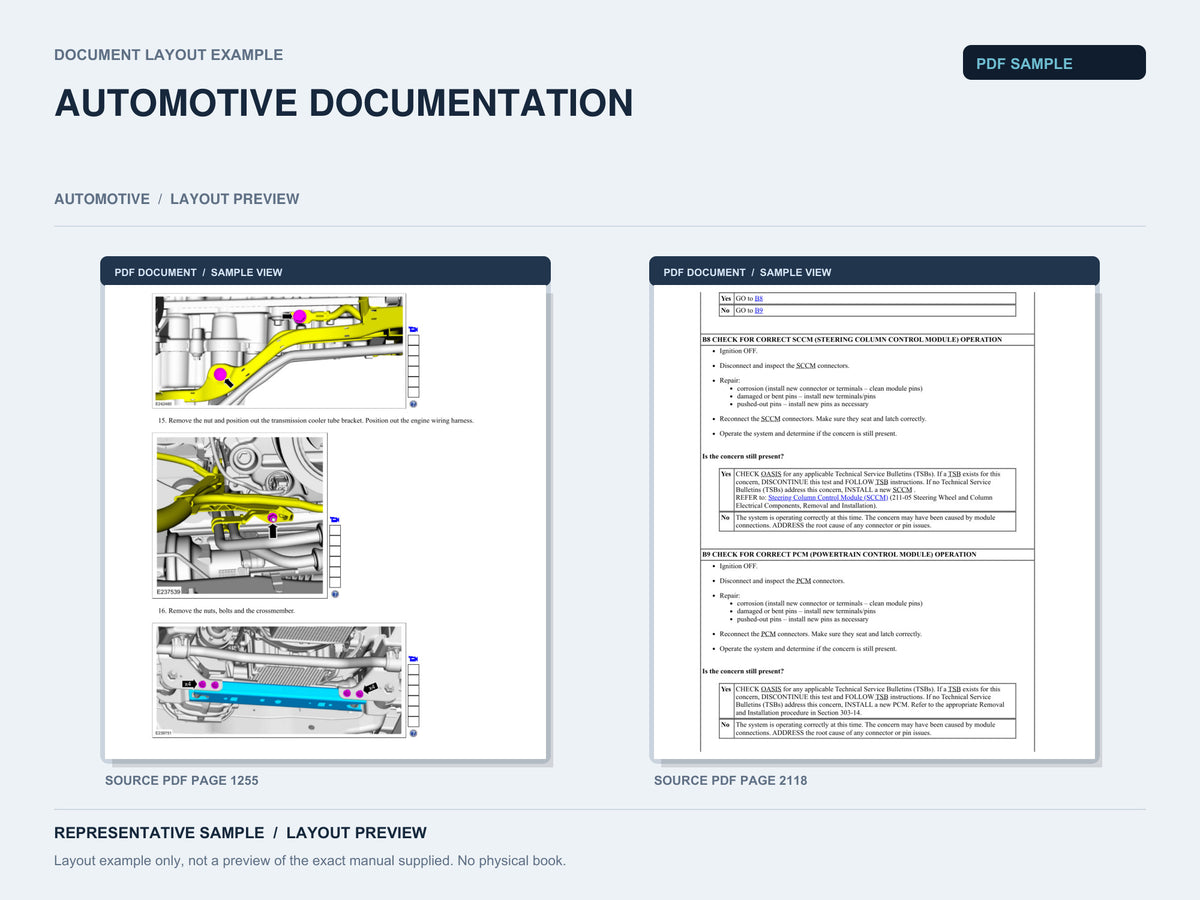This screenshot has height=900, width=1200.
Task: Open the blue crossmember illustration
Action: [x=279, y=681]
